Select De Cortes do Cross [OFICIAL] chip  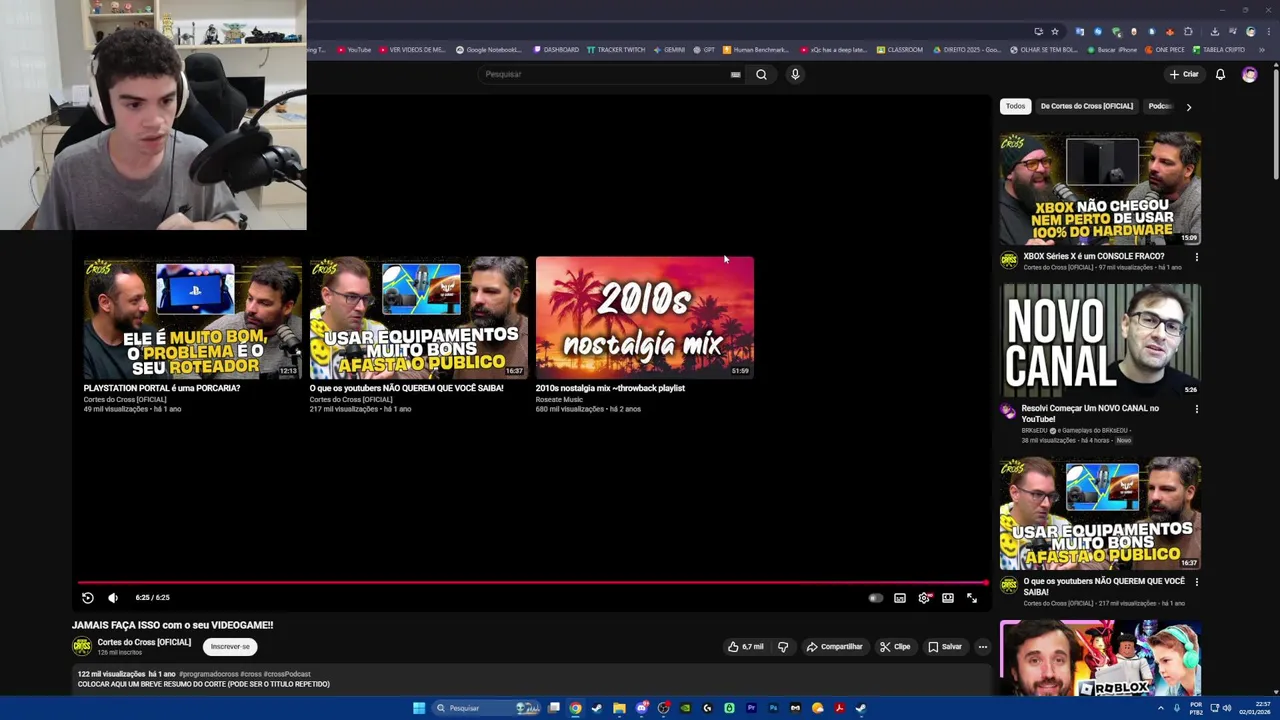1087,106
